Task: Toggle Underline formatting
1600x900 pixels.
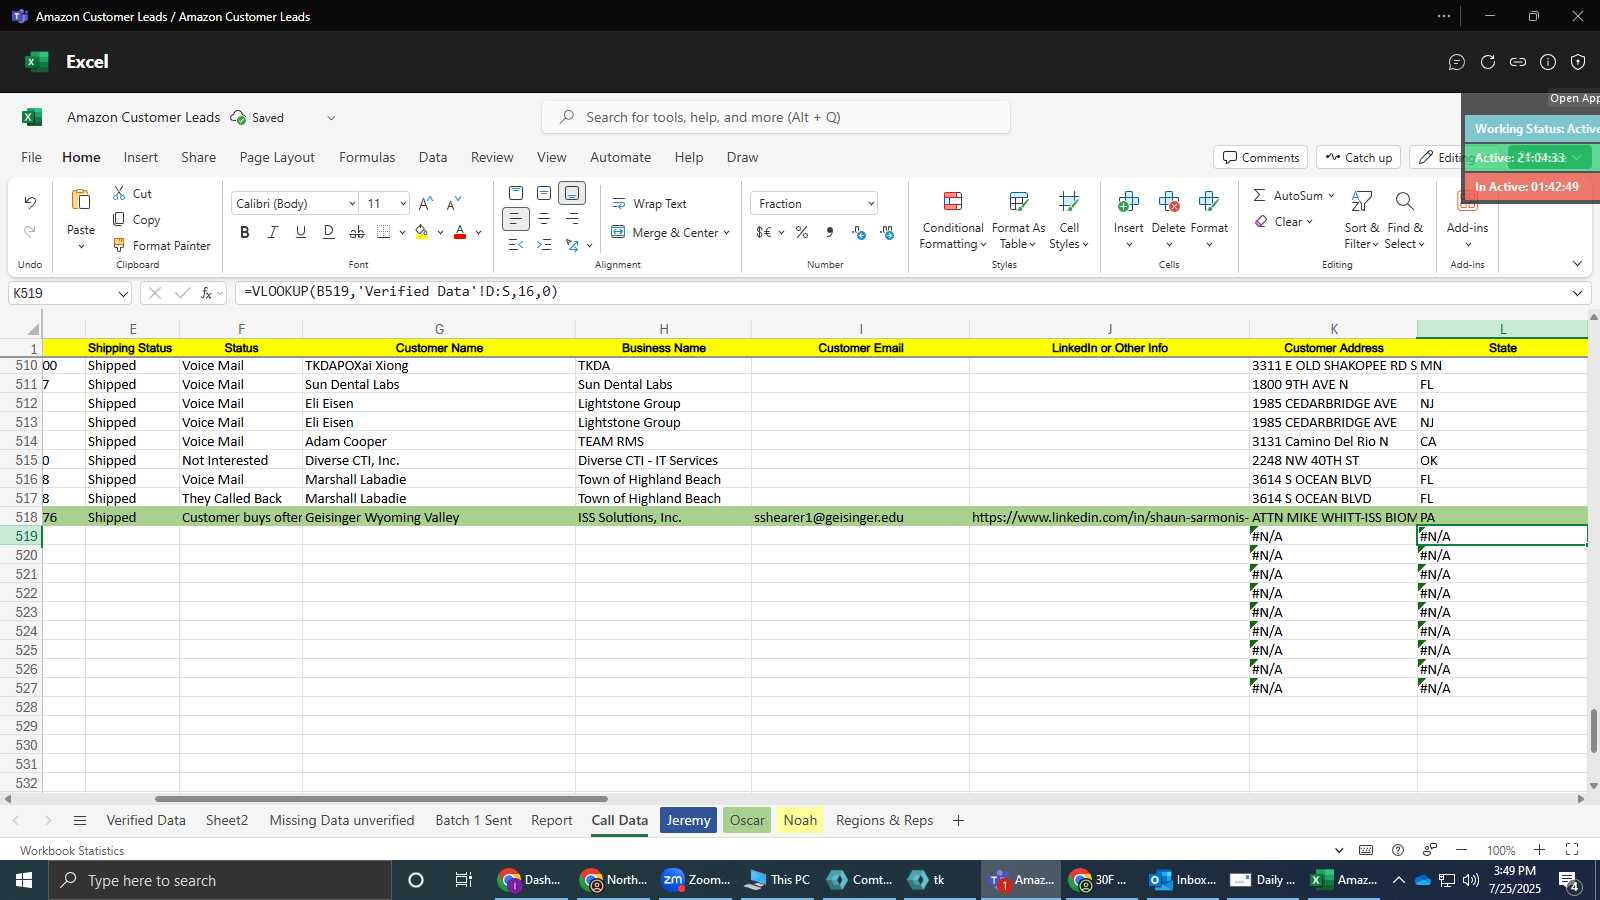Action: 301,232
